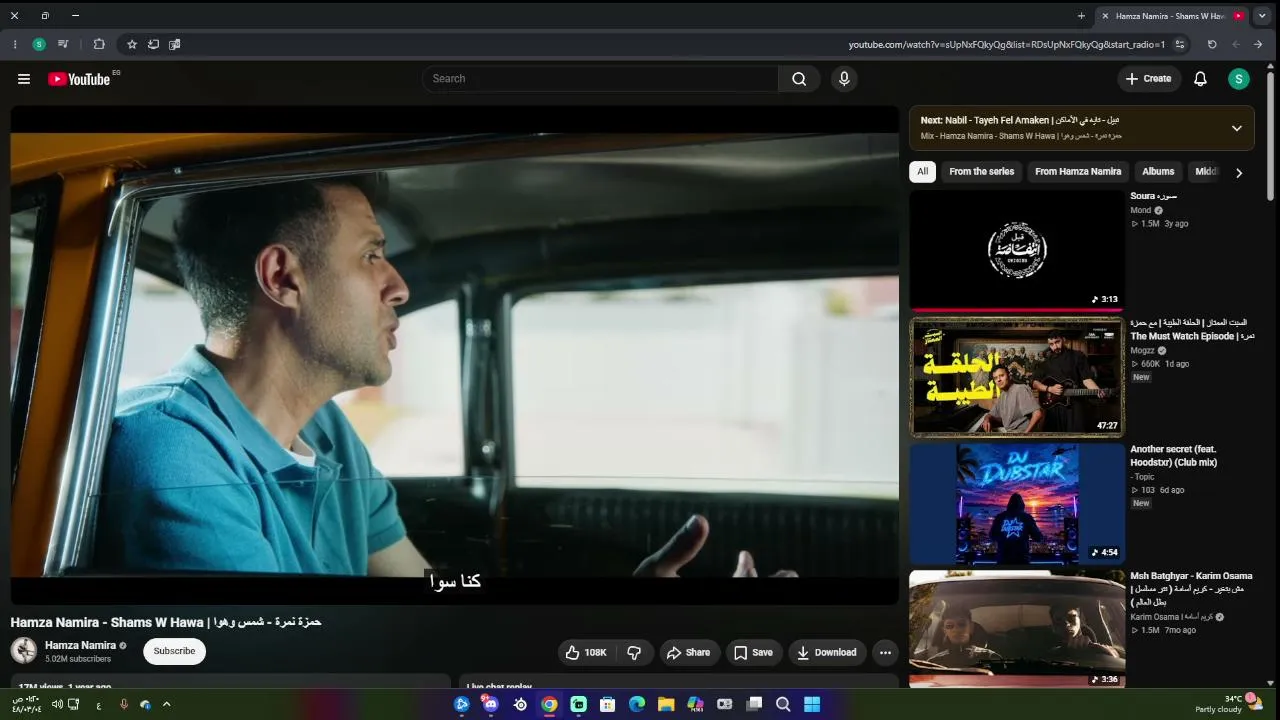This screenshot has height=720, width=1280.
Task: Open taskbar Search magnifier
Action: click(783, 705)
